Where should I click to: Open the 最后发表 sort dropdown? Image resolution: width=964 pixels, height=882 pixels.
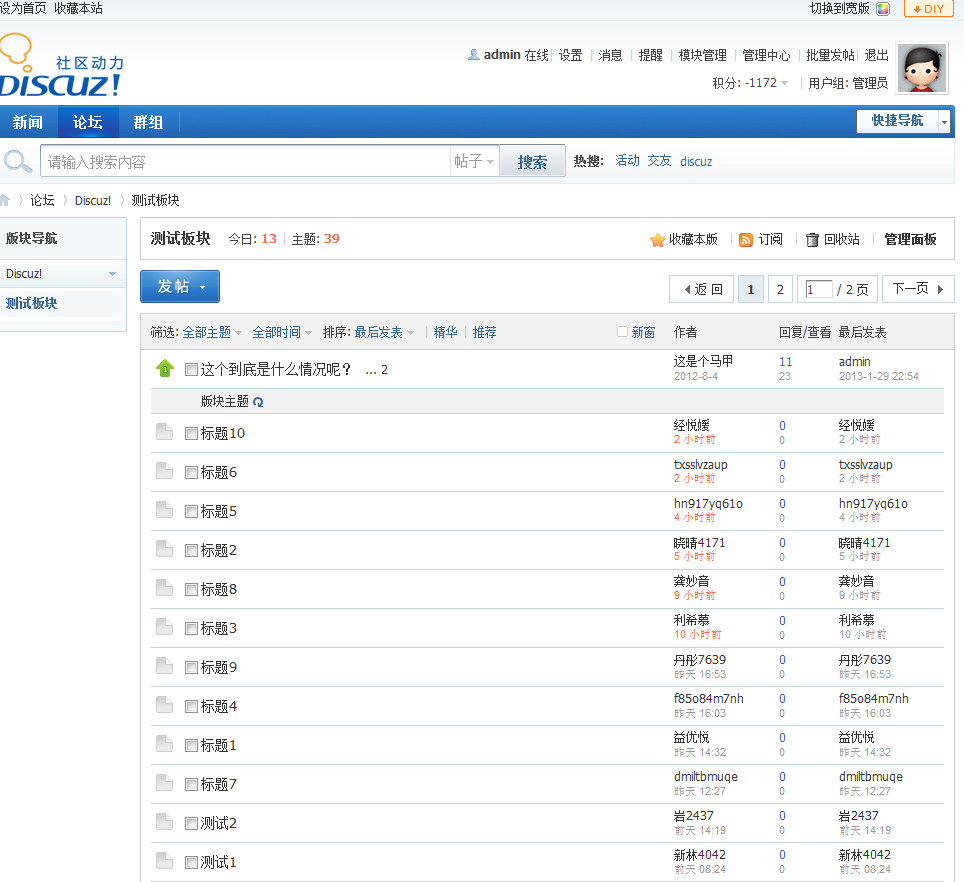point(384,333)
